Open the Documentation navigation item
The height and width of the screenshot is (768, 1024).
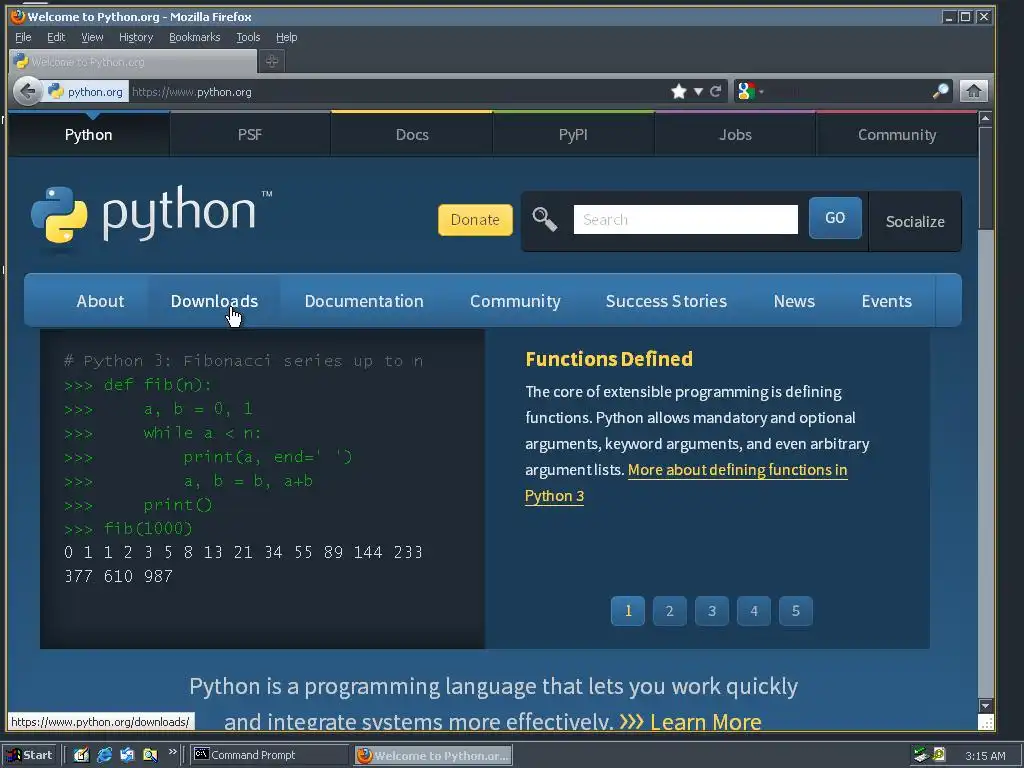tap(364, 301)
